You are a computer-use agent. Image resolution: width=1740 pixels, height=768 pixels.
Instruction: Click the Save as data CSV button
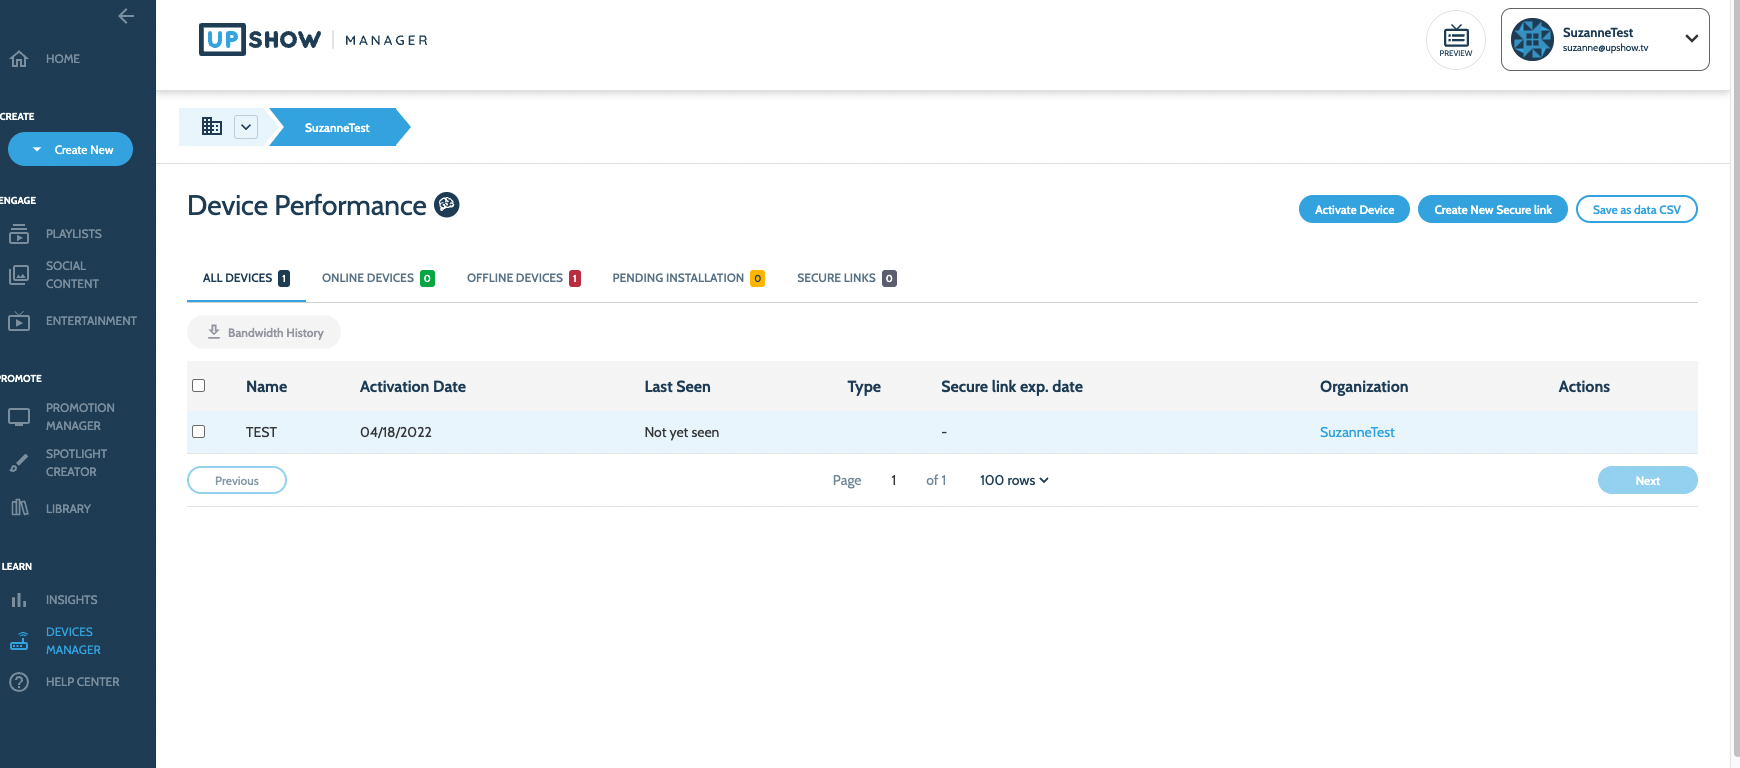click(x=1636, y=210)
